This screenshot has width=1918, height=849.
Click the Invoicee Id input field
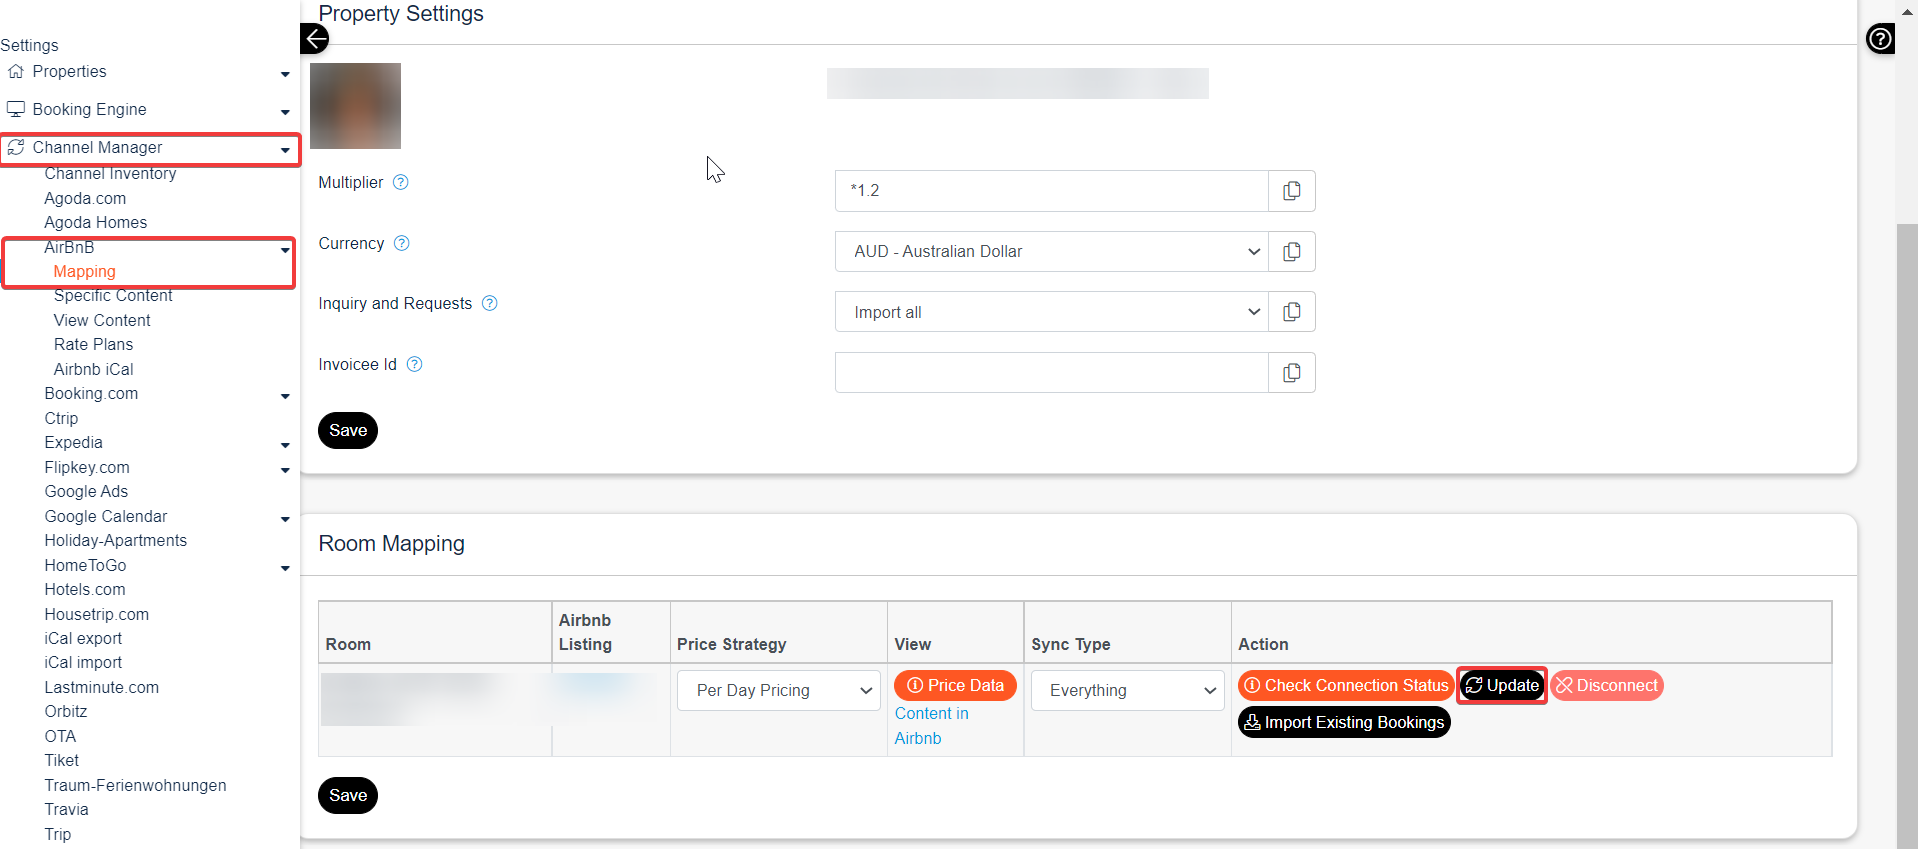[1051, 373]
